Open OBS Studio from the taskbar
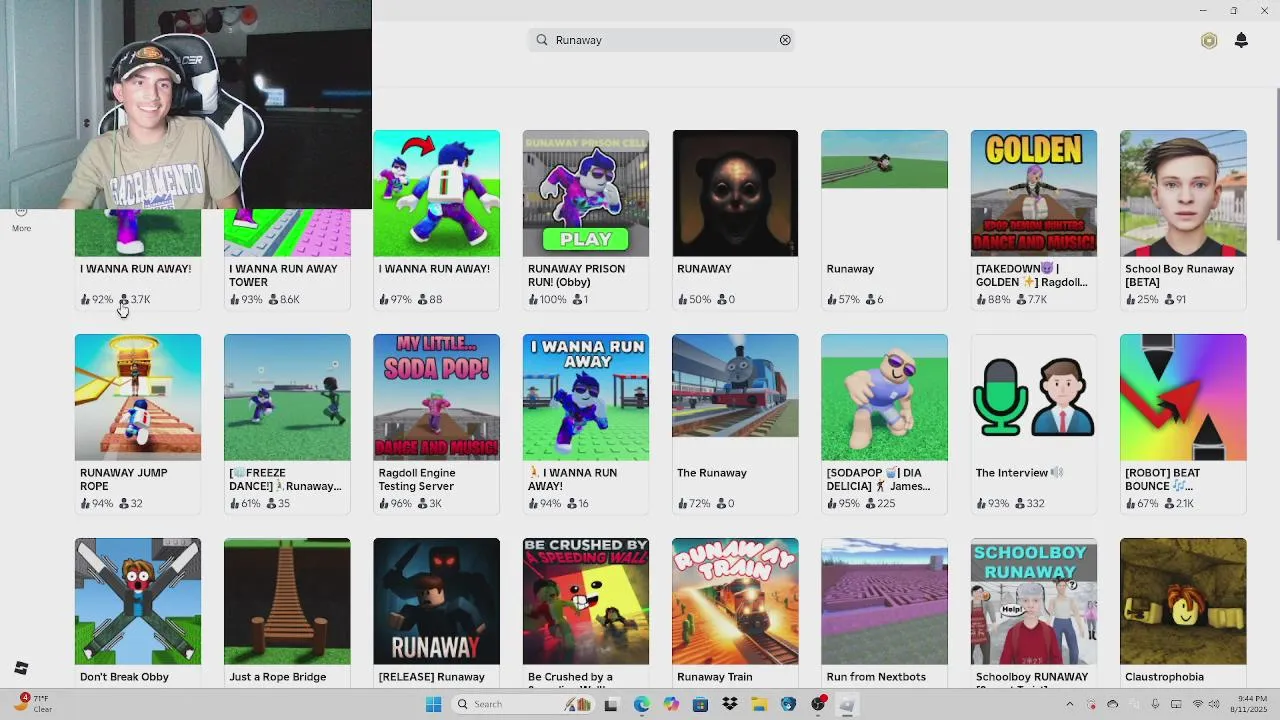 tap(818, 704)
